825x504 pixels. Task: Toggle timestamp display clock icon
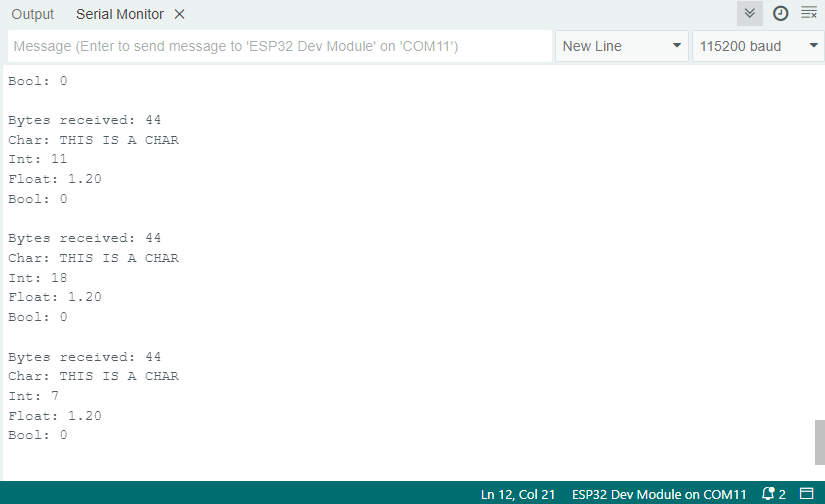780,14
